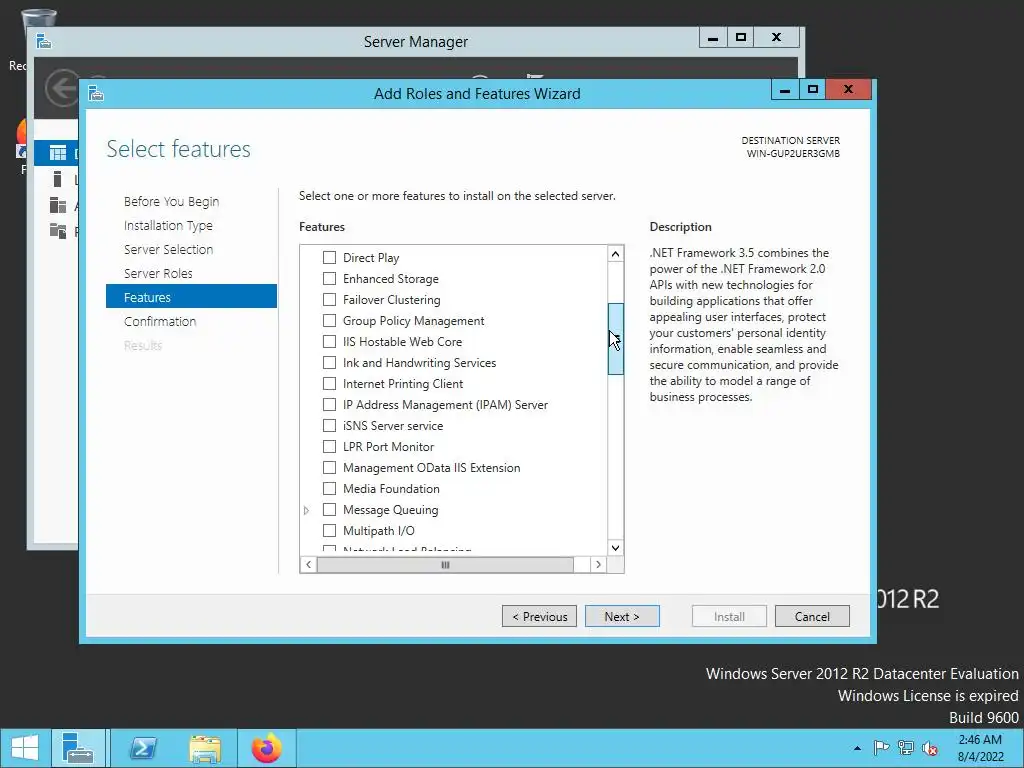Screen dimensions: 1024x768
Task: Launch Firefox from the taskbar
Action: [266, 748]
